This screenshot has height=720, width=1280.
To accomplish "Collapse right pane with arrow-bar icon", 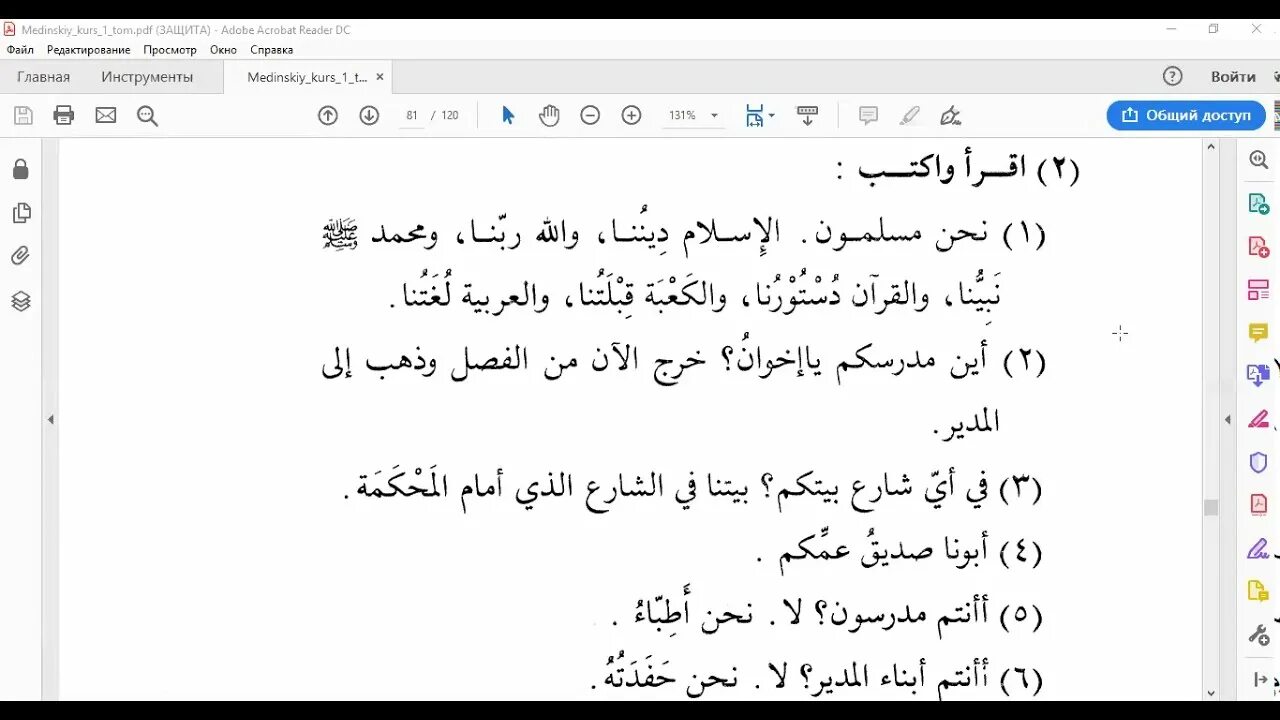I will pyautogui.click(x=1260, y=680).
